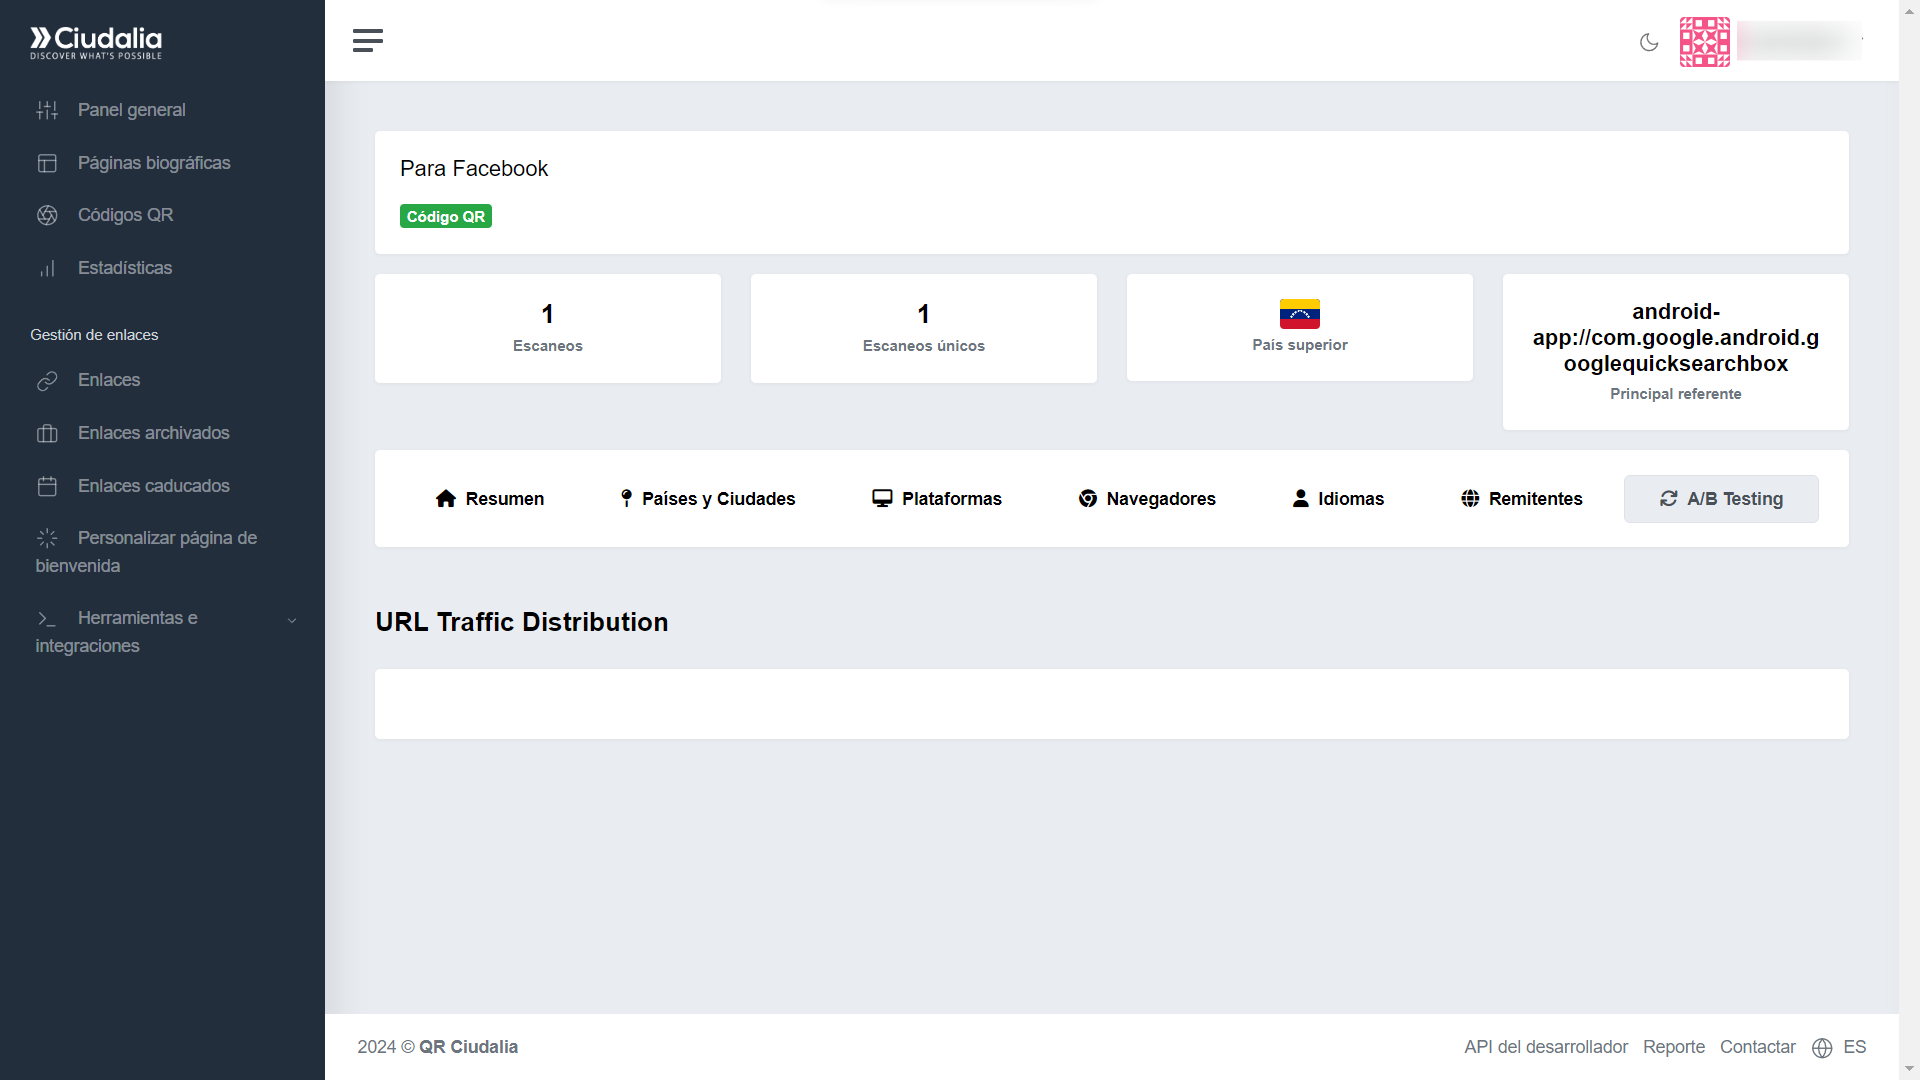Toggle dark mode with the moon icon
Screen dimensions: 1920x1080
click(1649, 42)
